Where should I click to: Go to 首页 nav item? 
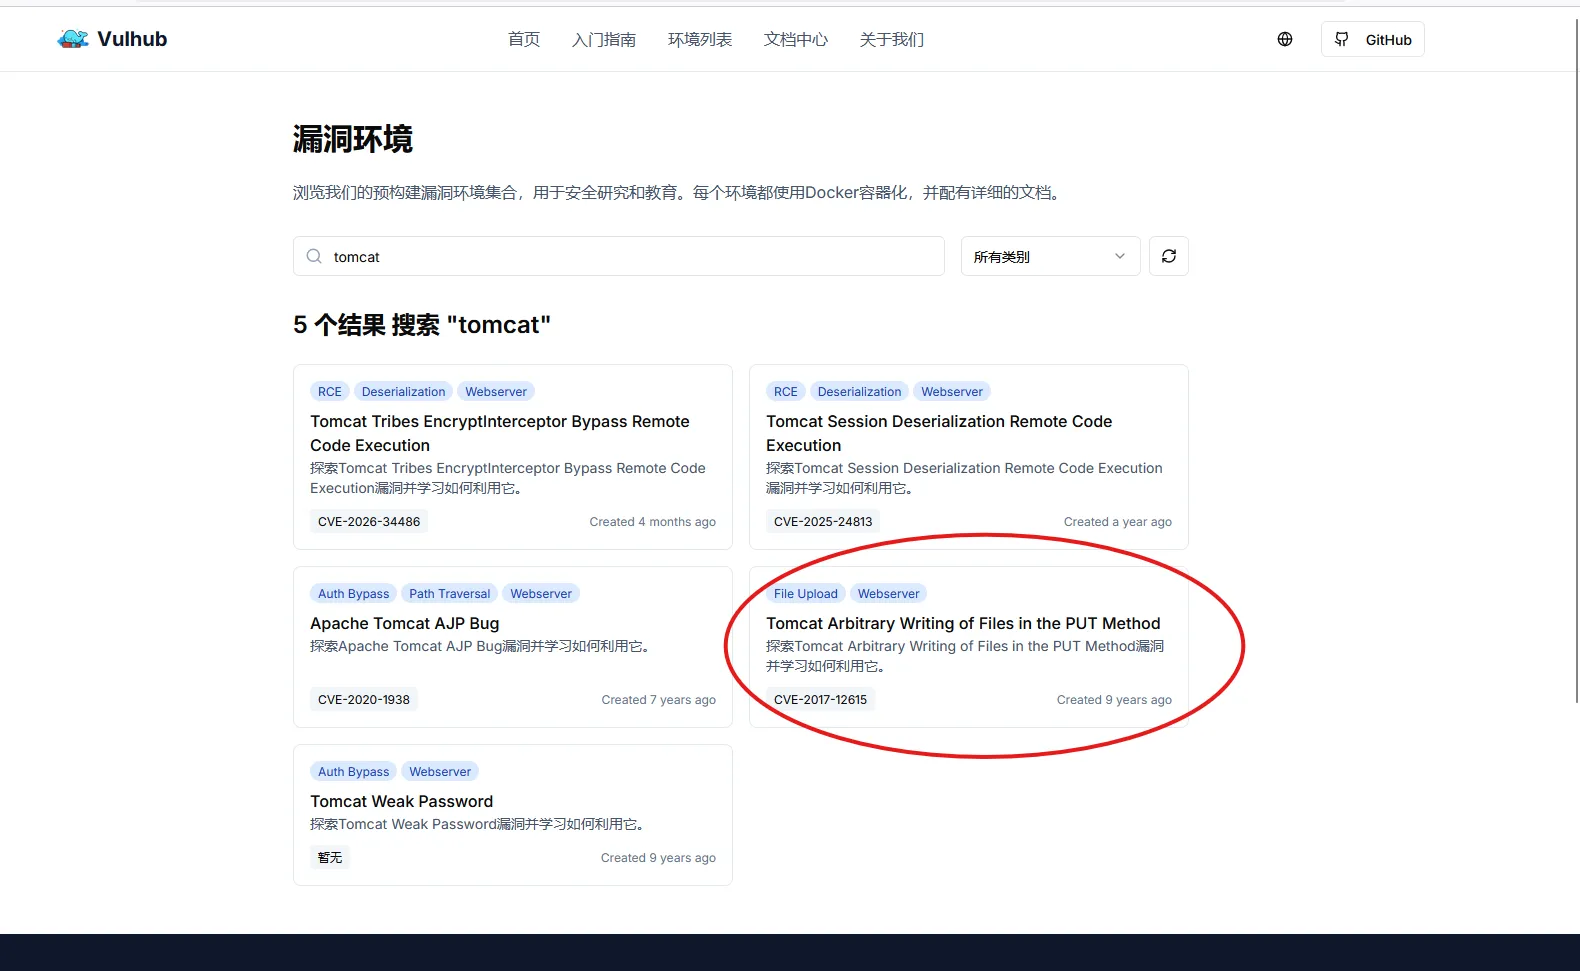tap(524, 39)
